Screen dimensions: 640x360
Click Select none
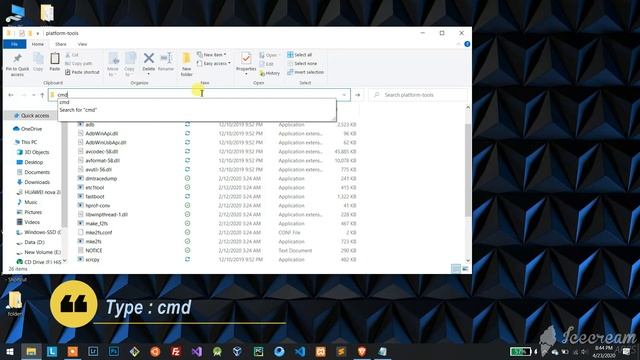302,63
